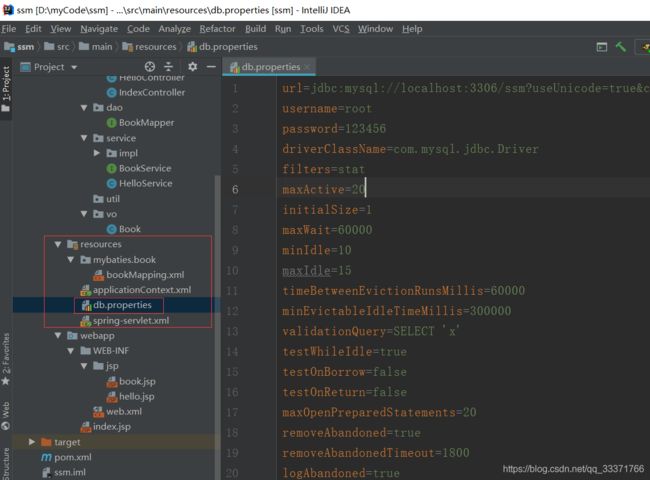The image size is (650, 480).
Task: Click the project structure window icon in toolbar
Action: click(601, 47)
